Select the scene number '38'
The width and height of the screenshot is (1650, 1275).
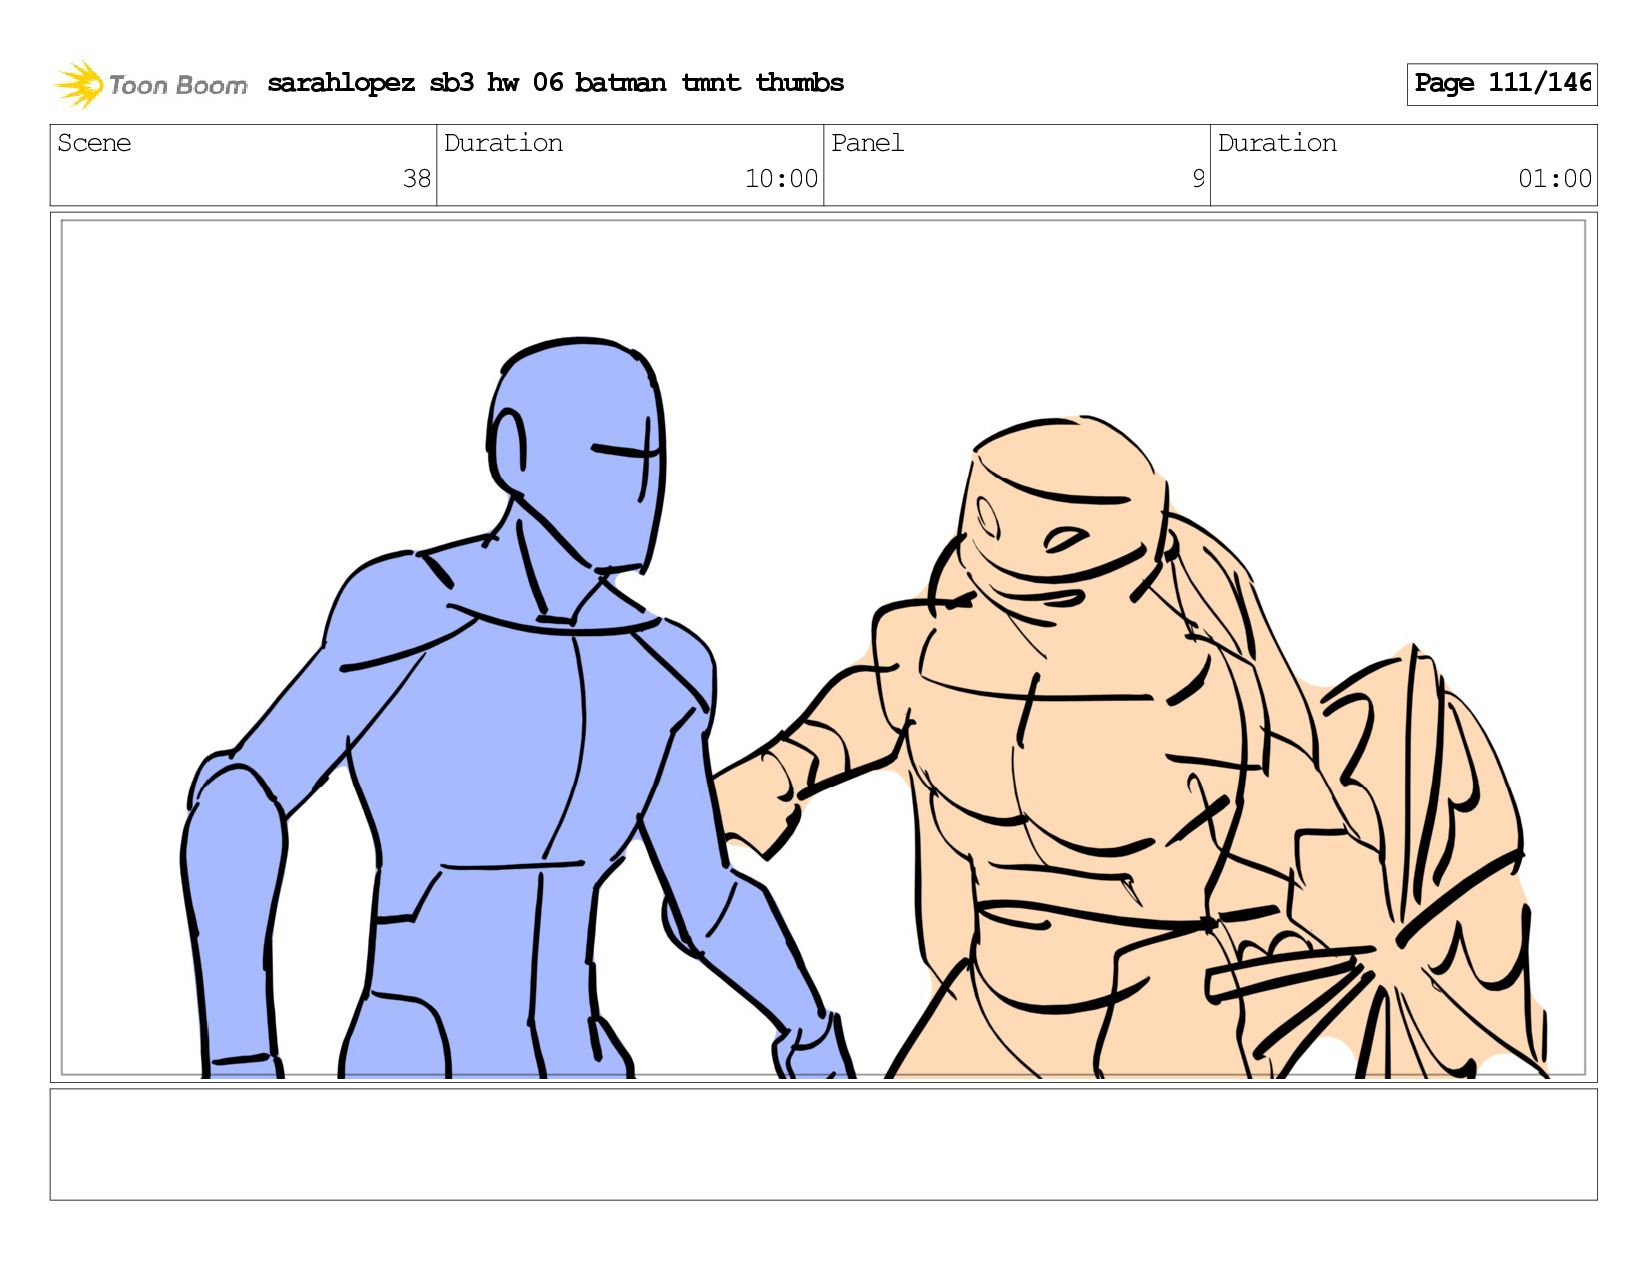416,179
